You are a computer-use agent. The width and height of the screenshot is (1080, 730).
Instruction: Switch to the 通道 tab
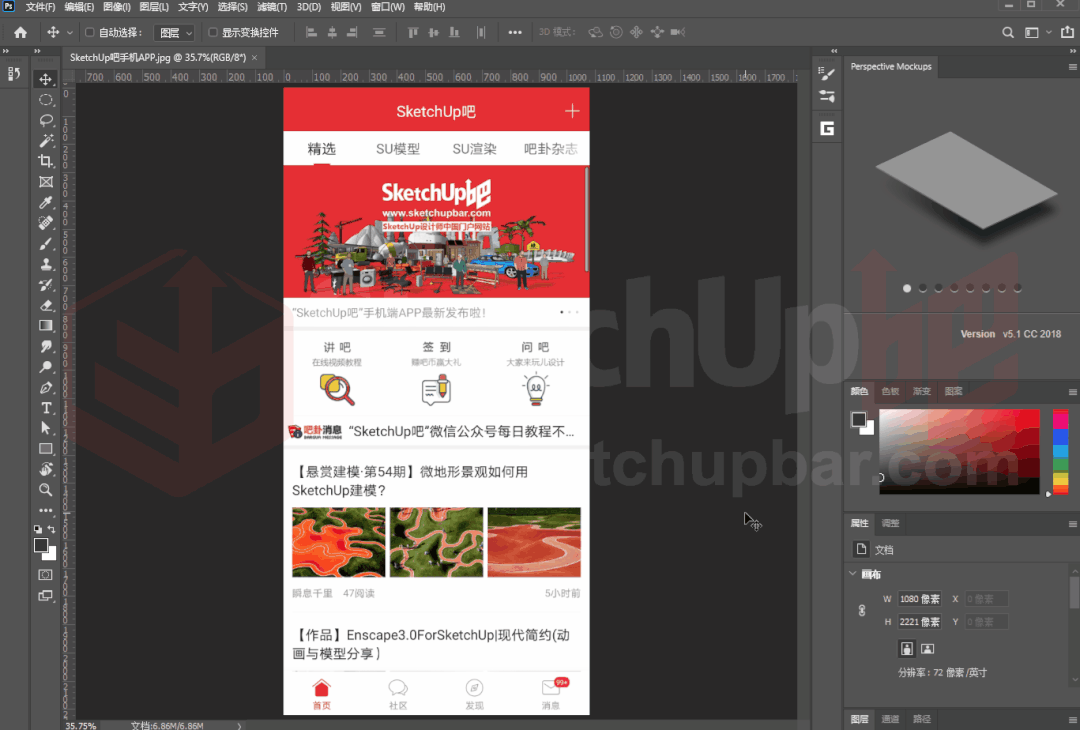point(891,719)
